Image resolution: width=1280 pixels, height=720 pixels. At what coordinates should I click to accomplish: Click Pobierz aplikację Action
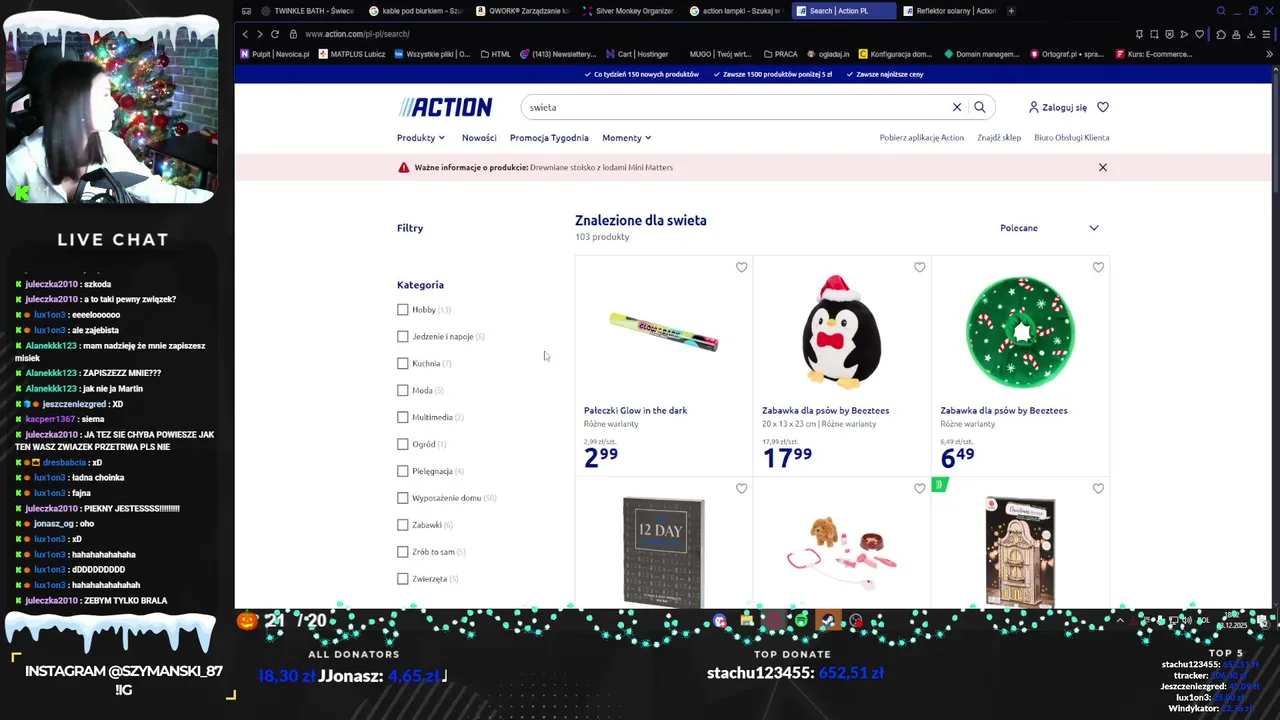click(x=922, y=138)
